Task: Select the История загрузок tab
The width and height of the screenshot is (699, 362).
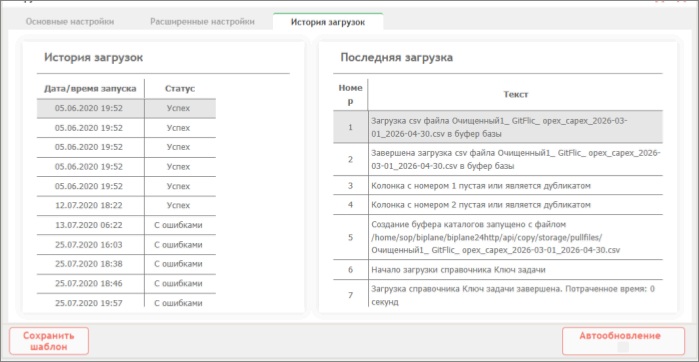Action: point(328,22)
